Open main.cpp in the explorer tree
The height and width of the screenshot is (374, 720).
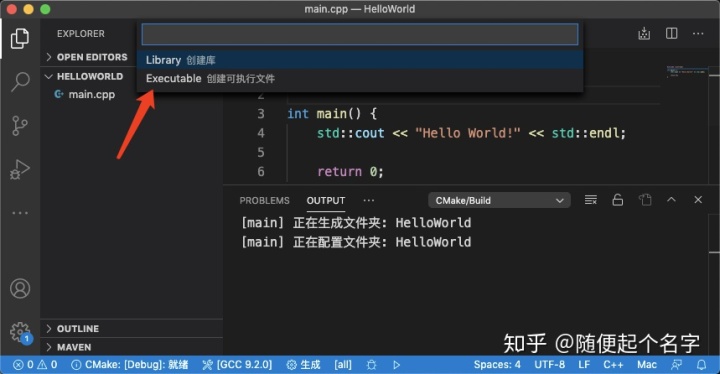point(91,95)
